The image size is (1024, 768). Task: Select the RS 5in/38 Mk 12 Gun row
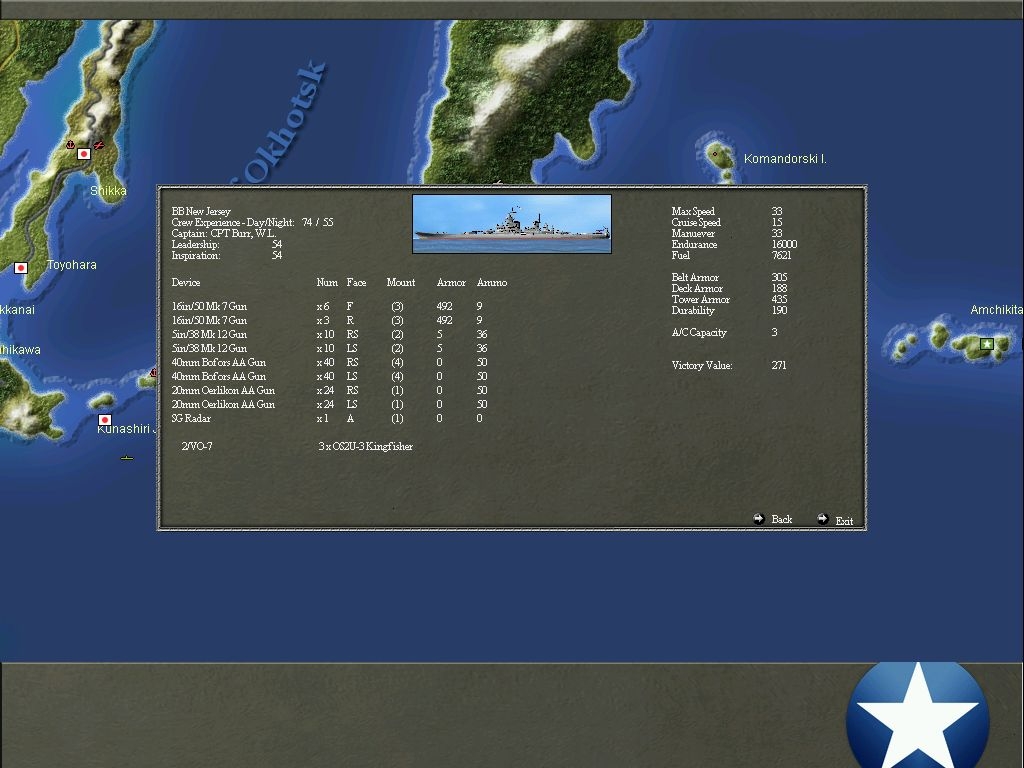click(x=329, y=334)
